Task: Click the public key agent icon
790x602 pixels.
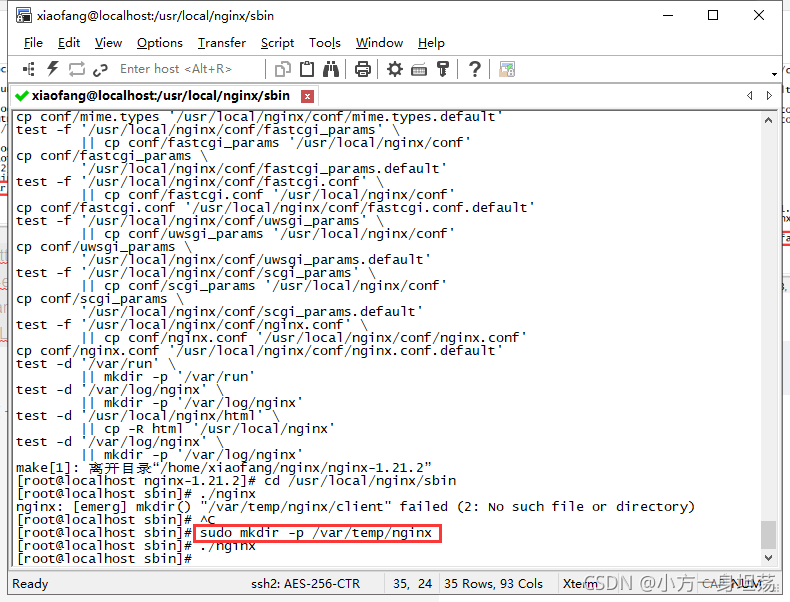Action: pos(443,69)
